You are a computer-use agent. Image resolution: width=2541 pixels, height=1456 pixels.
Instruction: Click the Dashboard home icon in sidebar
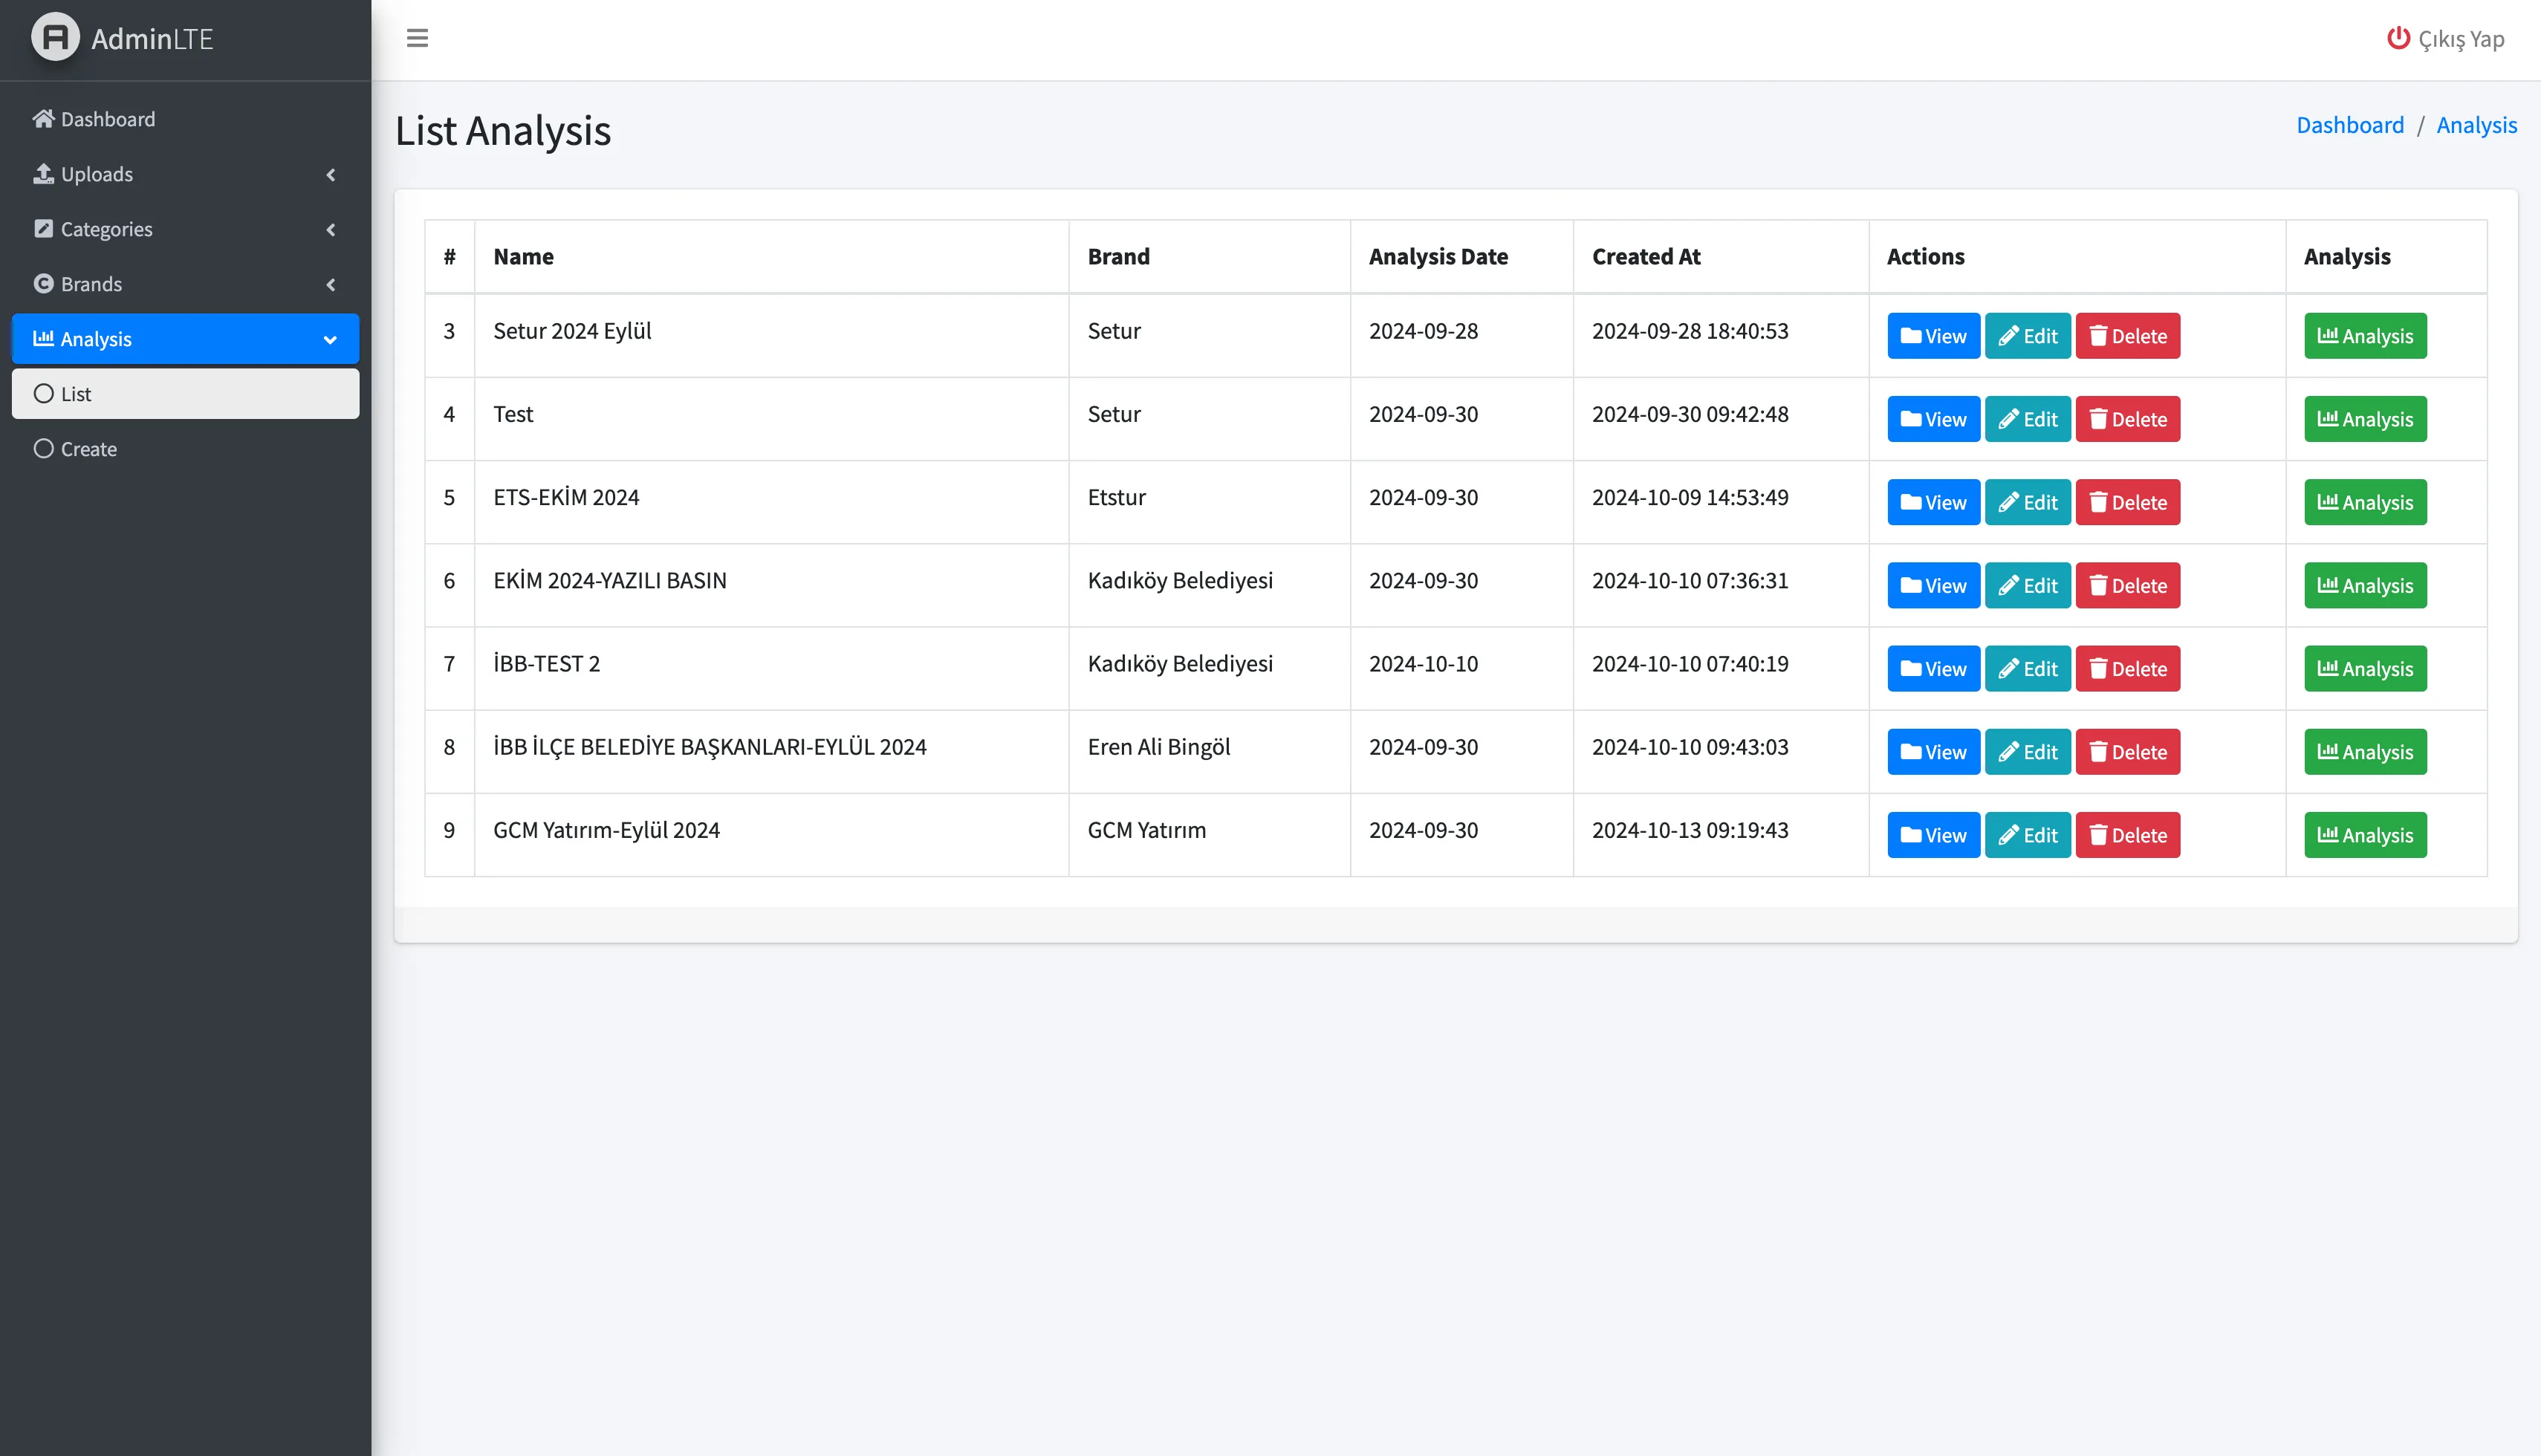pyautogui.click(x=43, y=119)
